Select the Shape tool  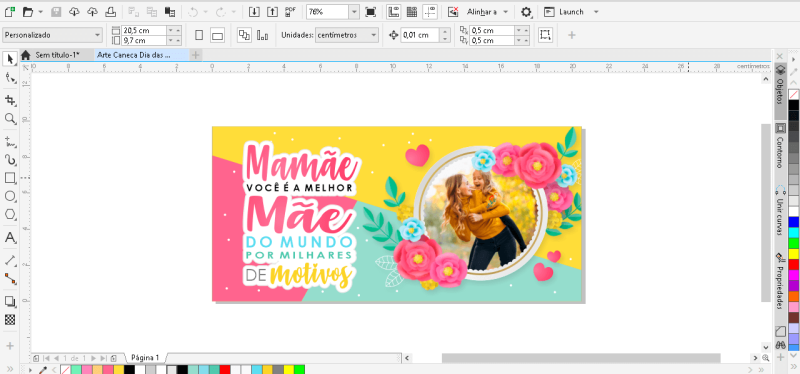pos(10,78)
